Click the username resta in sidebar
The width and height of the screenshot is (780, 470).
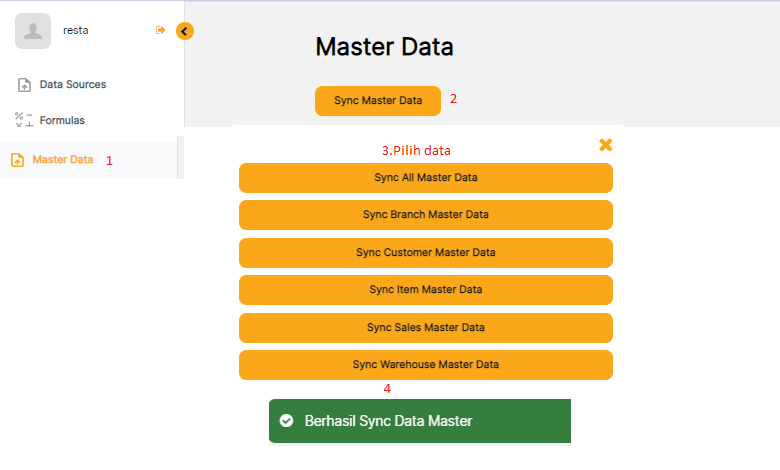(76, 30)
